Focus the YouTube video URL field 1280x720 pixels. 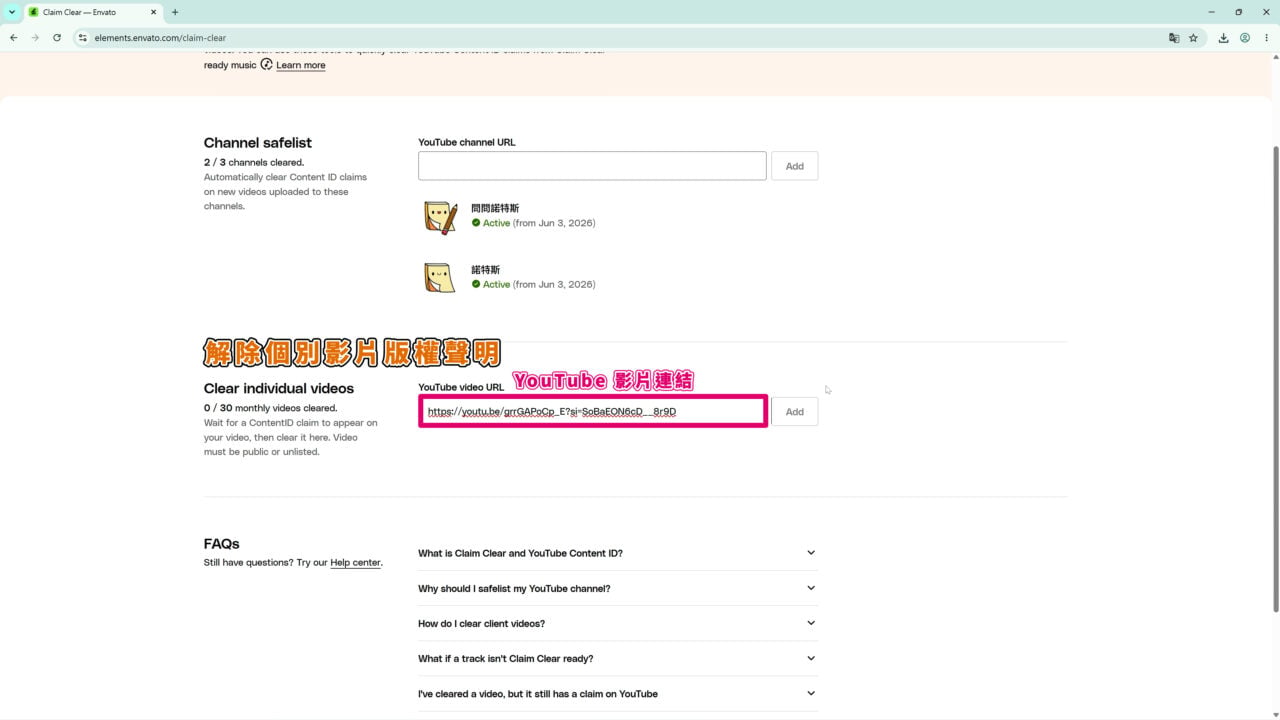pos(593,411)
